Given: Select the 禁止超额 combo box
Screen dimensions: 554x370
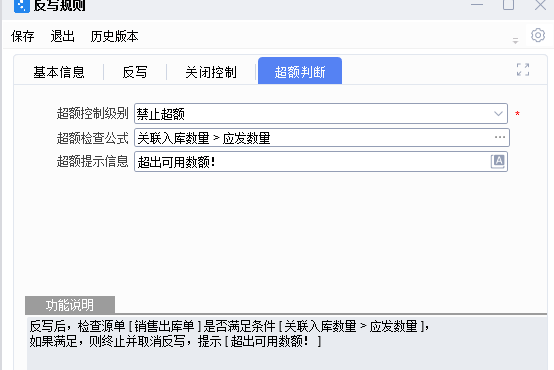Looking at the screenshot, I should [321, 113].
